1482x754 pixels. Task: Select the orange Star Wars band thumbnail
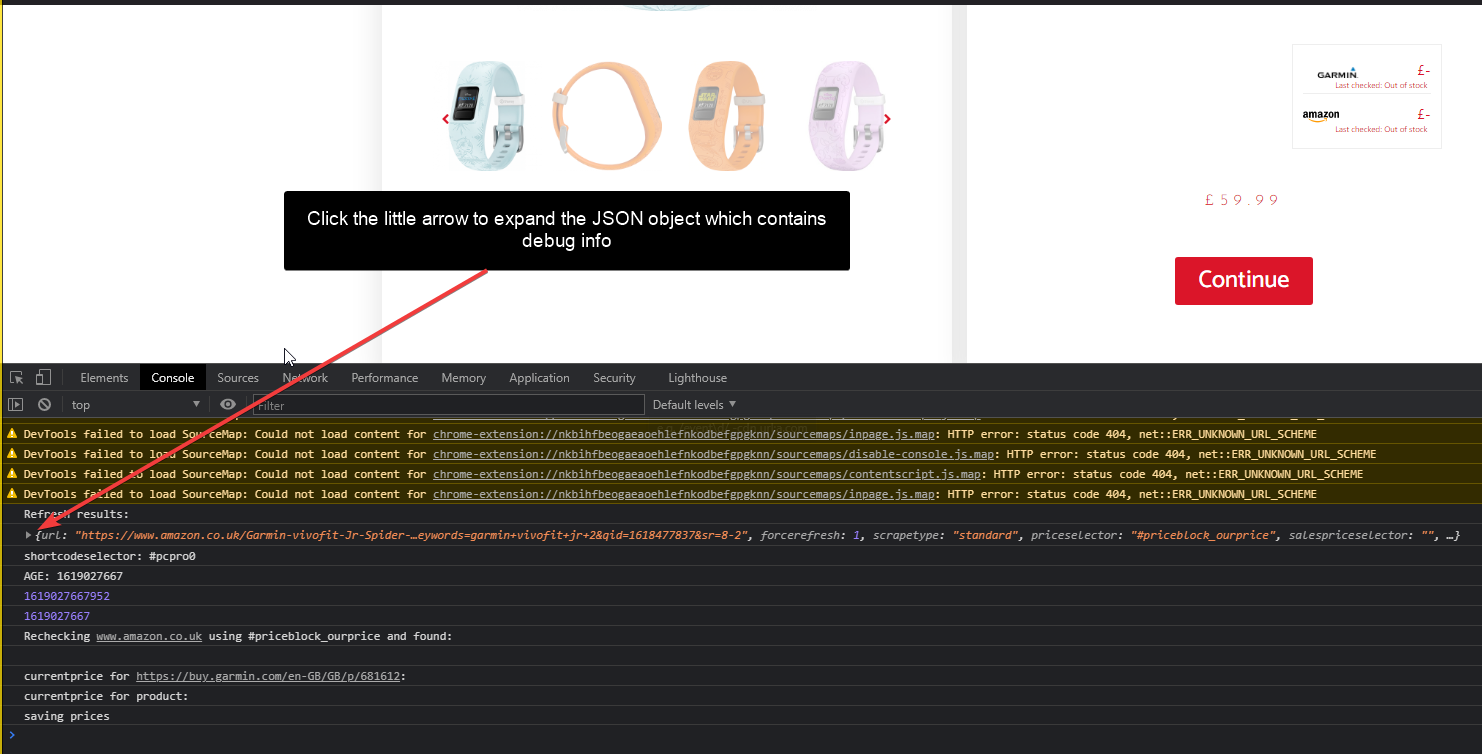[726, 114]
